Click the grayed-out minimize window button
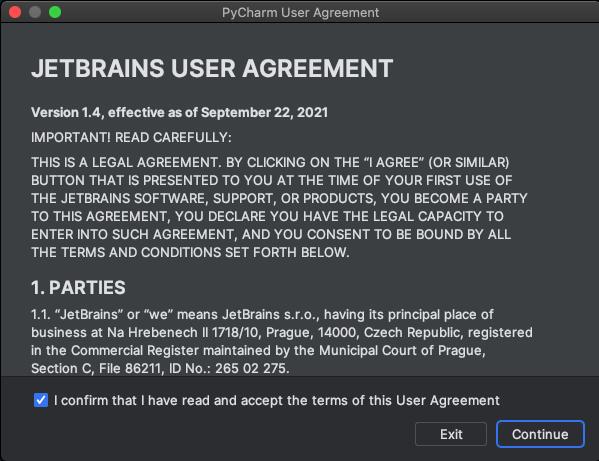599x461 pixels. [x=35, y=12]
